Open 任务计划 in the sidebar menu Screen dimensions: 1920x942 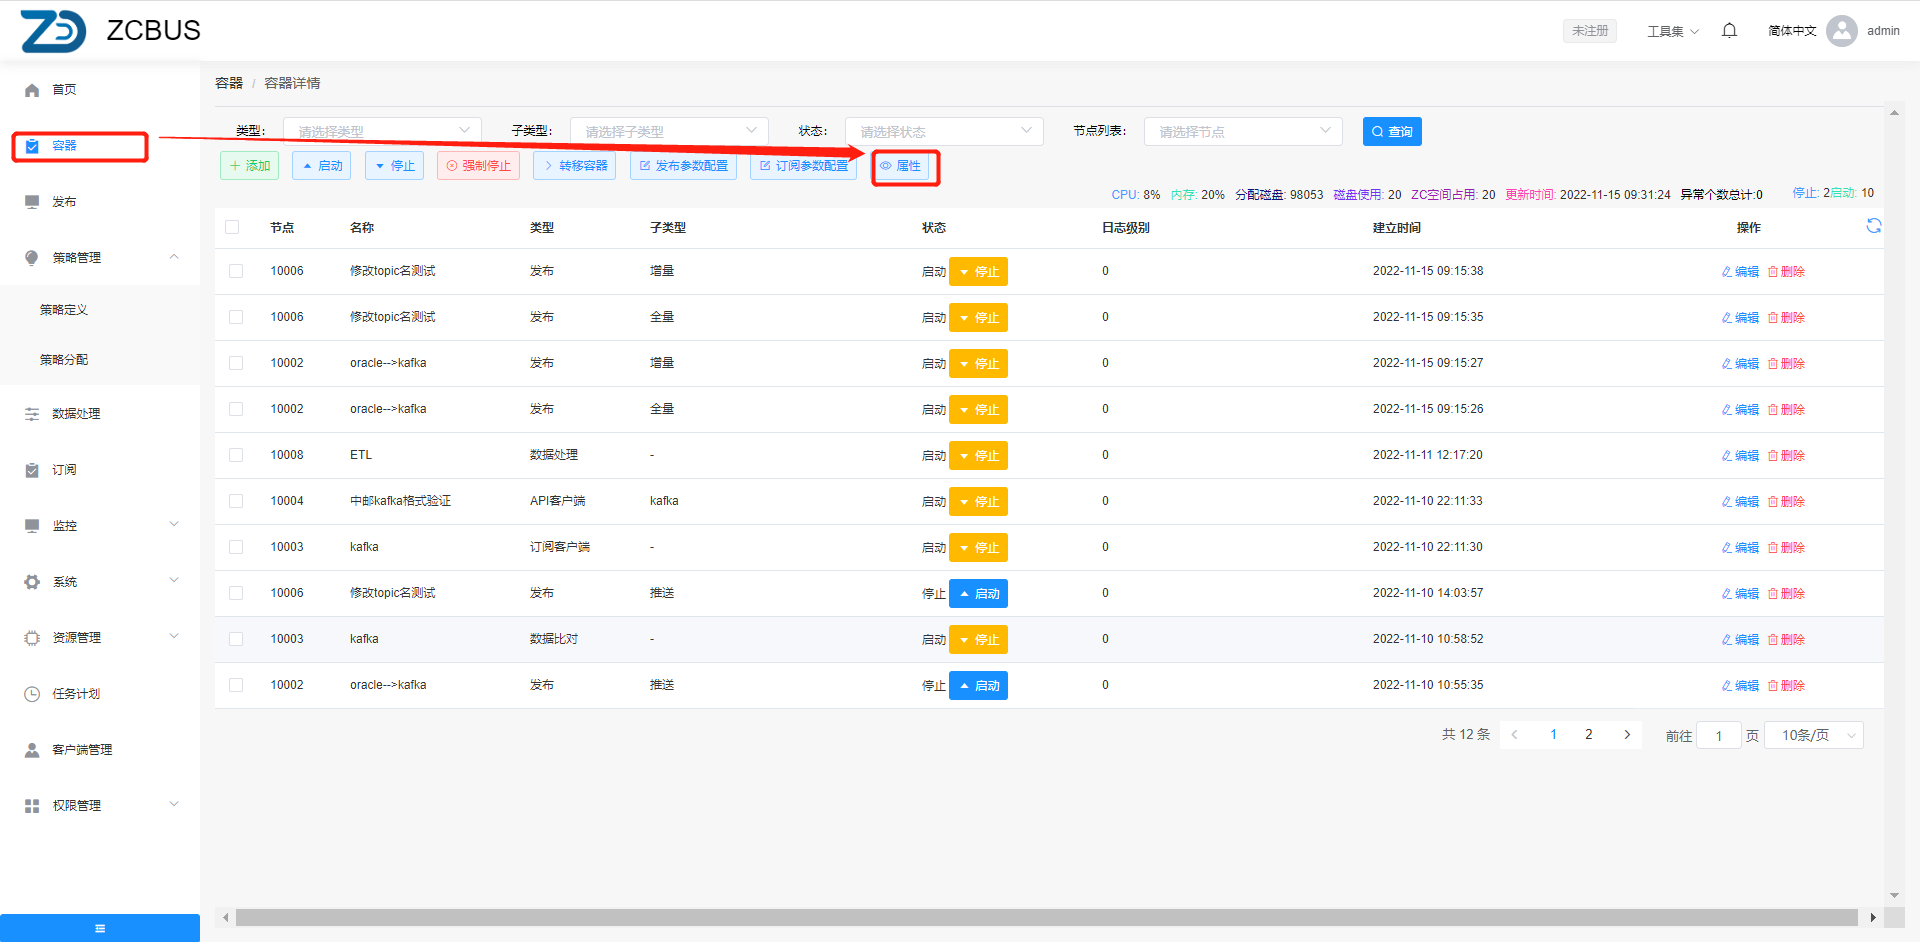pos(76,694)
